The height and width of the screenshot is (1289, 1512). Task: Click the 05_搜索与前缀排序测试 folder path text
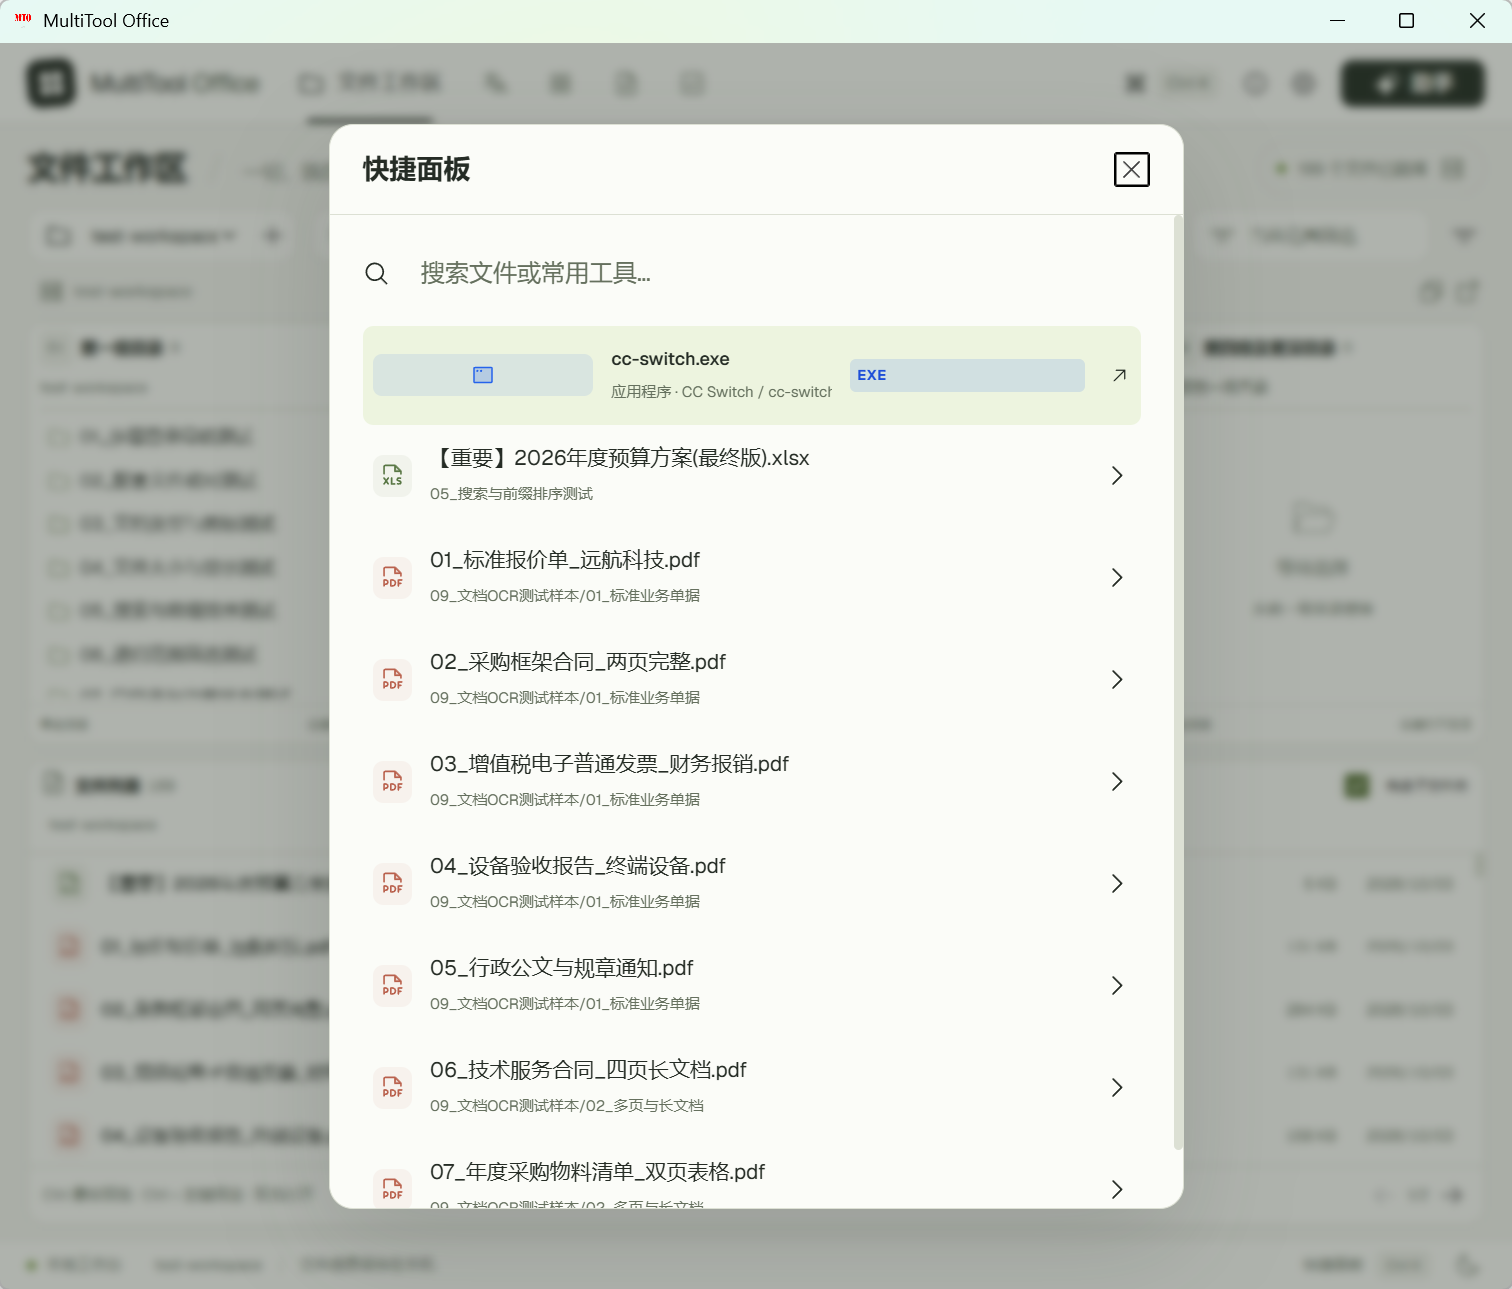pyautogui.click(x=511, y=494)
